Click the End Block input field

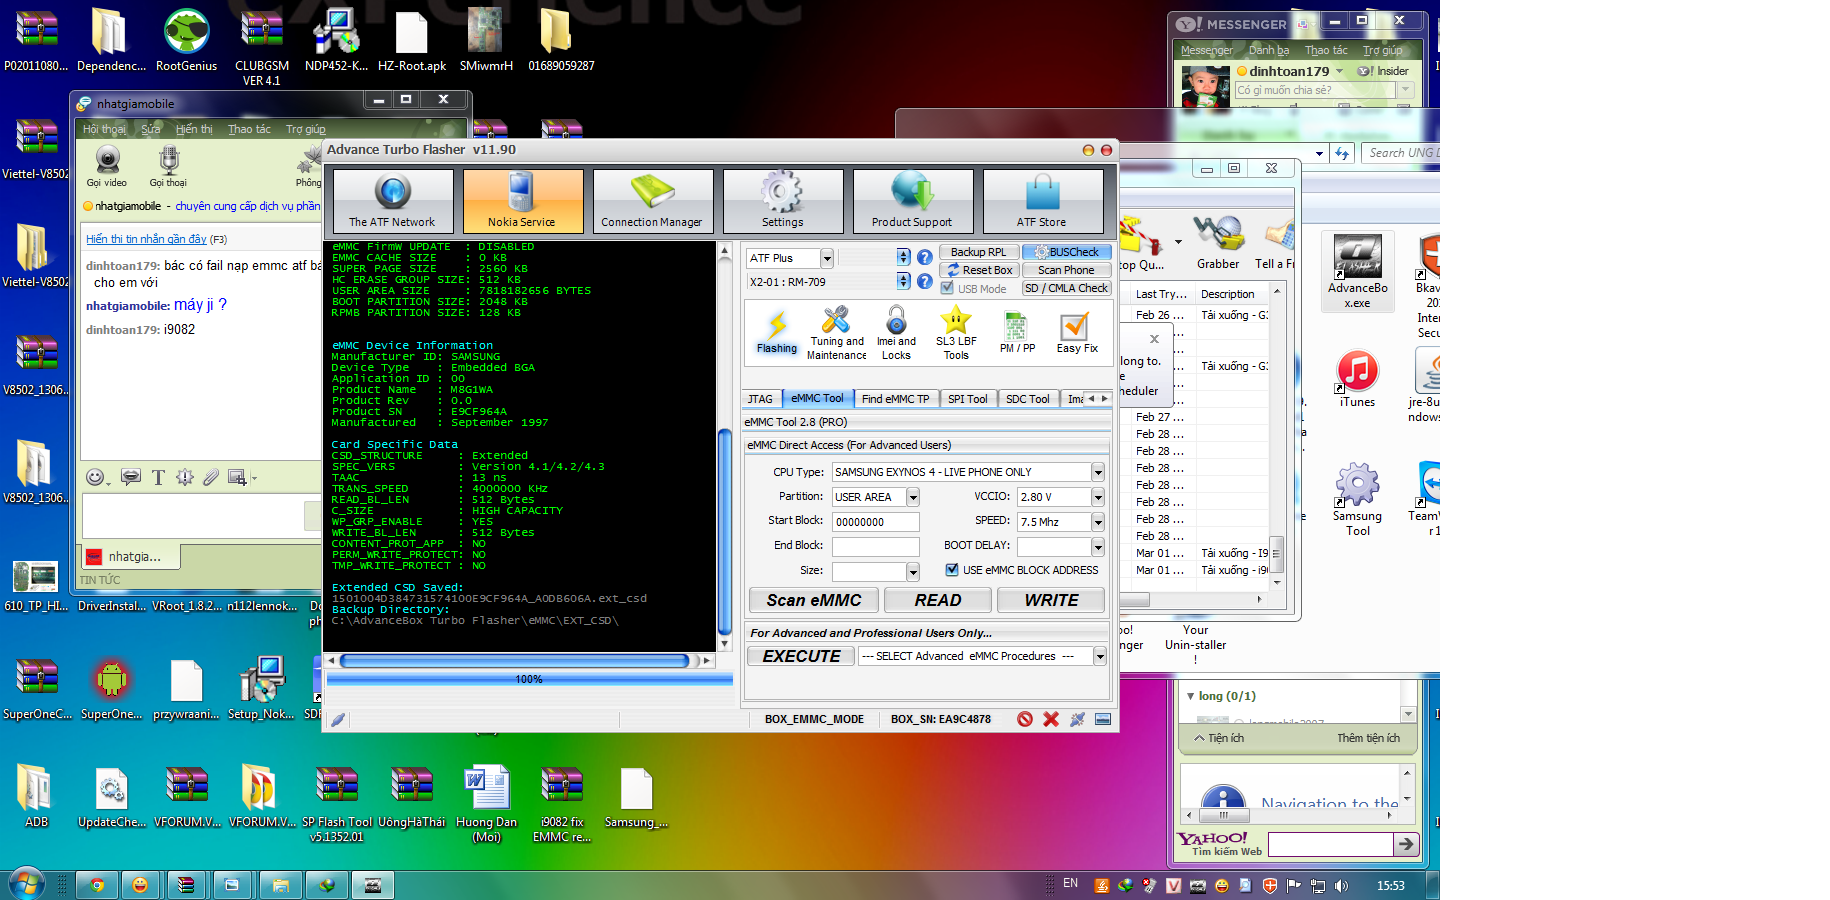click(875, 546)
